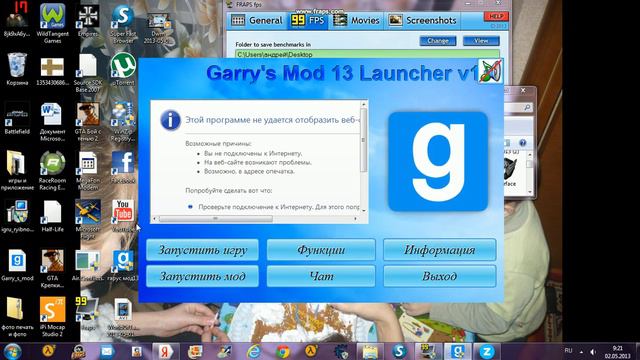Screen dimensions: 640x360
Task: Open Super Fast Browser desktop icon
Action: pos(123,24)
